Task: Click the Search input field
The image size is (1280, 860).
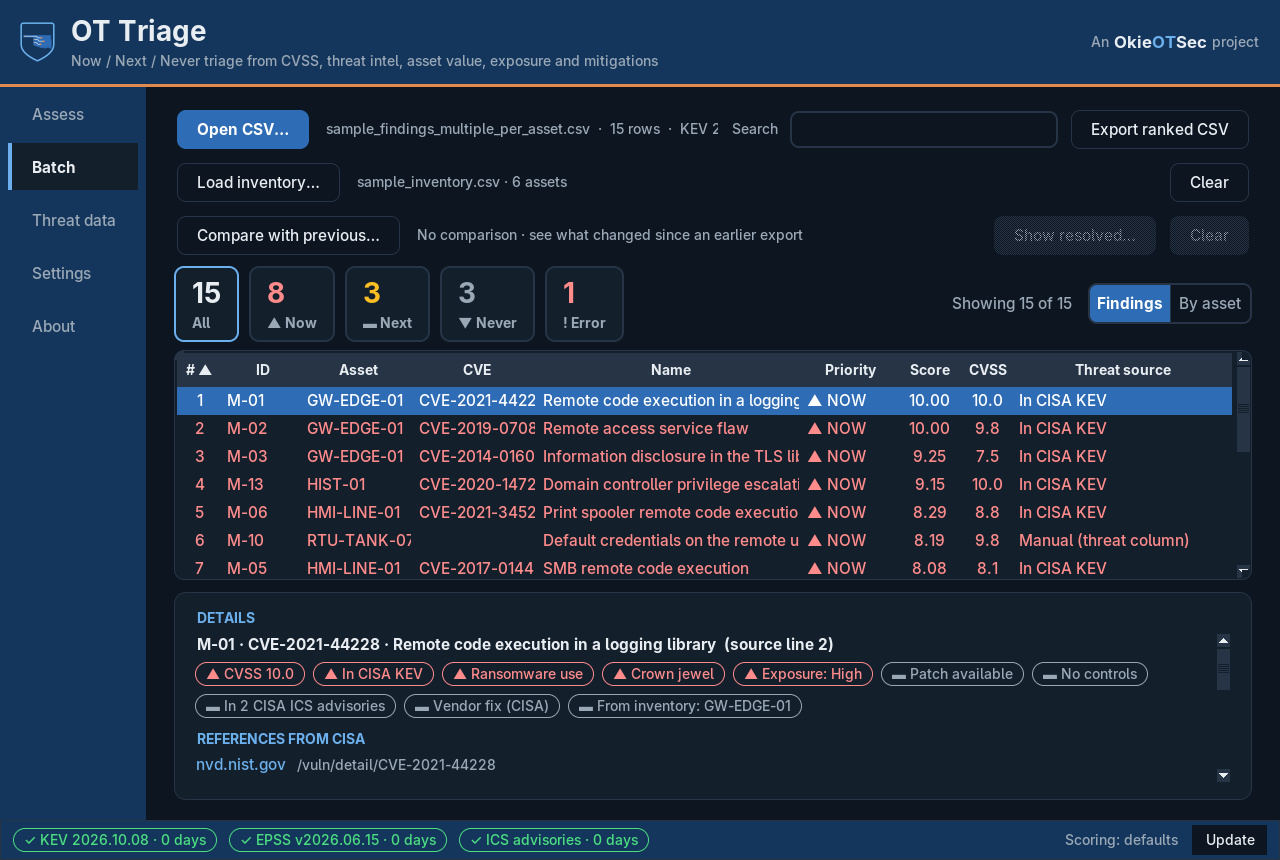Action: pos(924,129)
